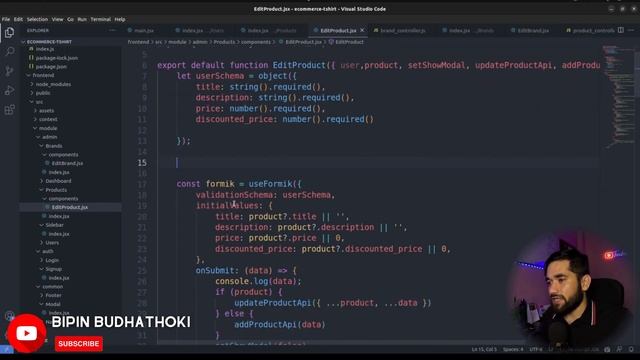This screenshot has height=360, width=640.
Task: Open the Run menu
Action: point(82,19)
